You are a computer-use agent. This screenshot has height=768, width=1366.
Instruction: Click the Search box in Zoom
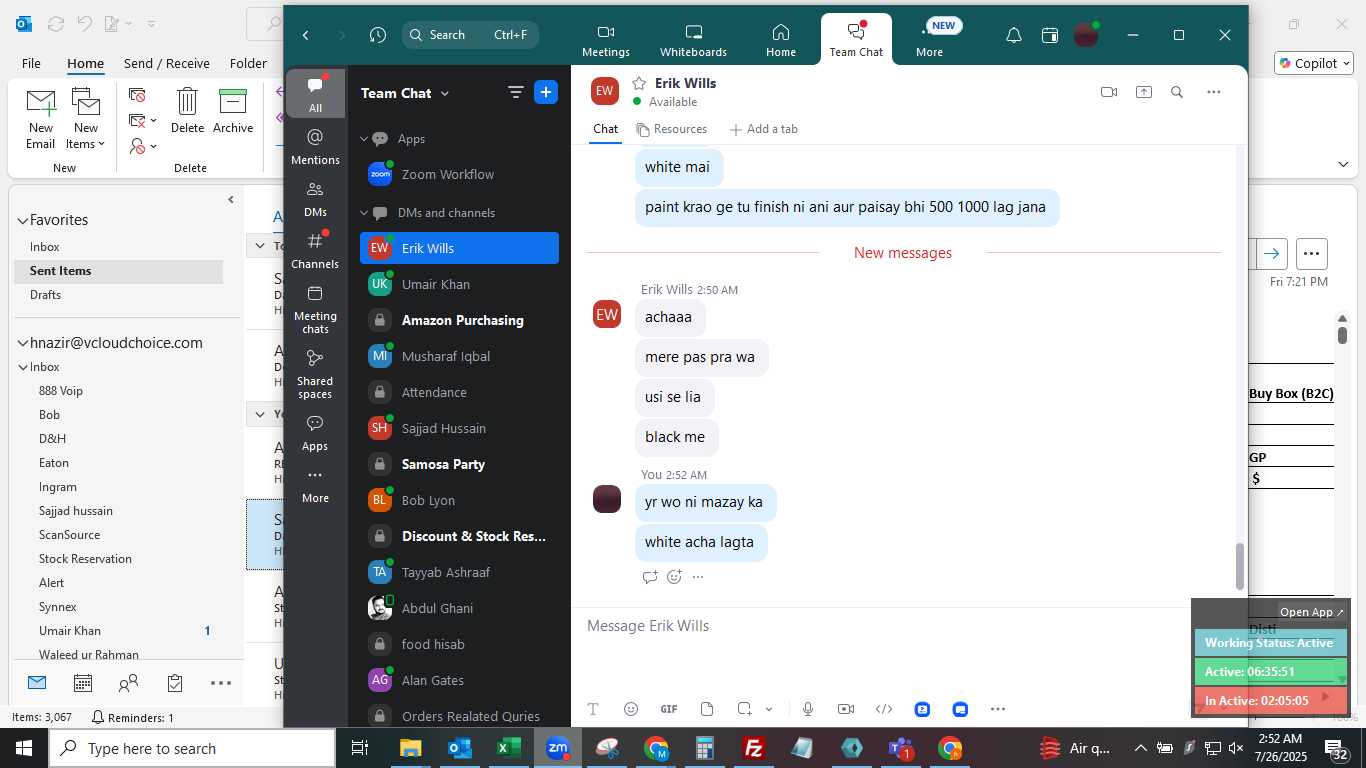(470, 35)
